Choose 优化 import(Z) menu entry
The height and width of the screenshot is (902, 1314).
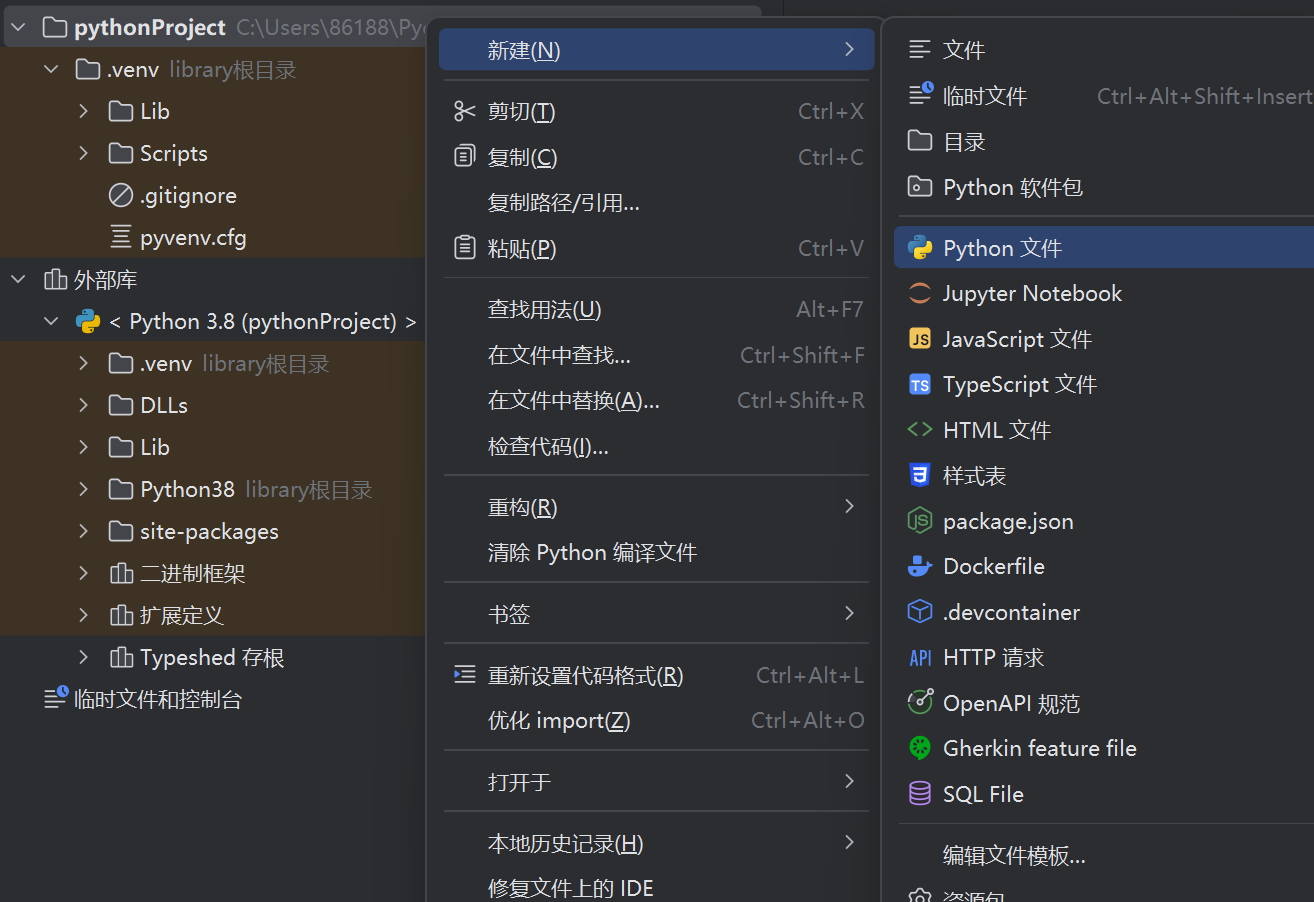(656, 720)
